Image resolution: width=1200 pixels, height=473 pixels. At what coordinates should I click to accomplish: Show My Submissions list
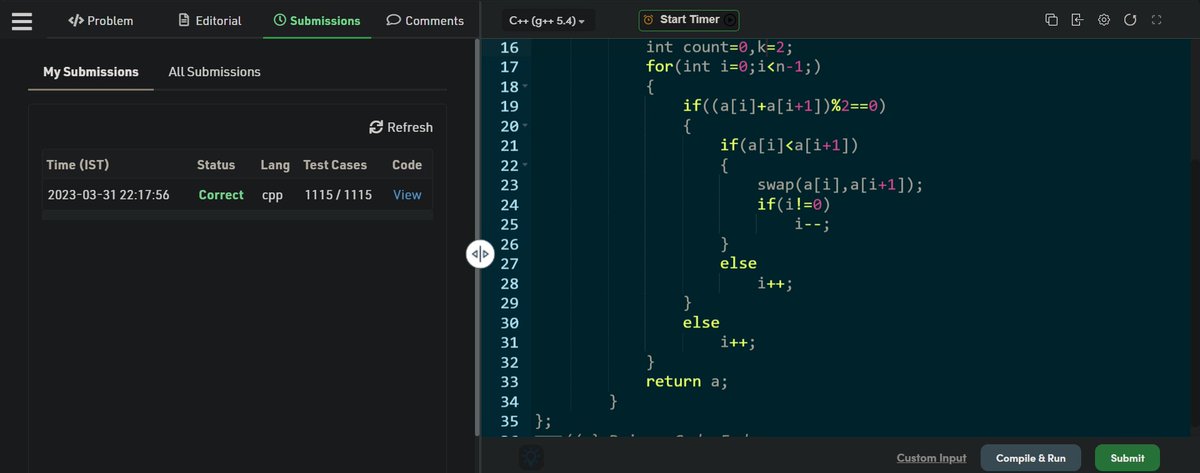point(91,72)
